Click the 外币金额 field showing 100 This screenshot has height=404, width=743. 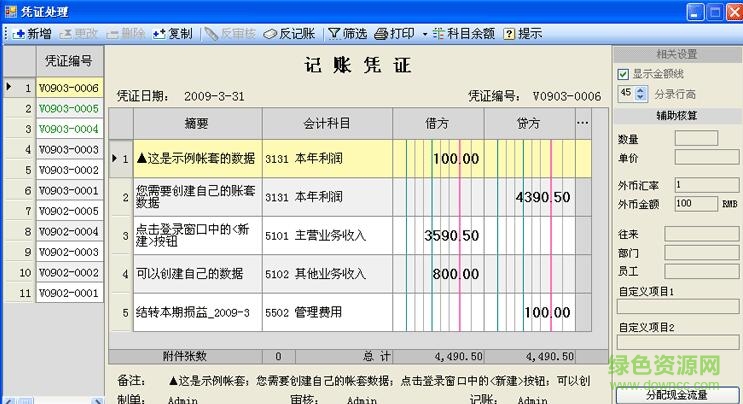[696, 204]
